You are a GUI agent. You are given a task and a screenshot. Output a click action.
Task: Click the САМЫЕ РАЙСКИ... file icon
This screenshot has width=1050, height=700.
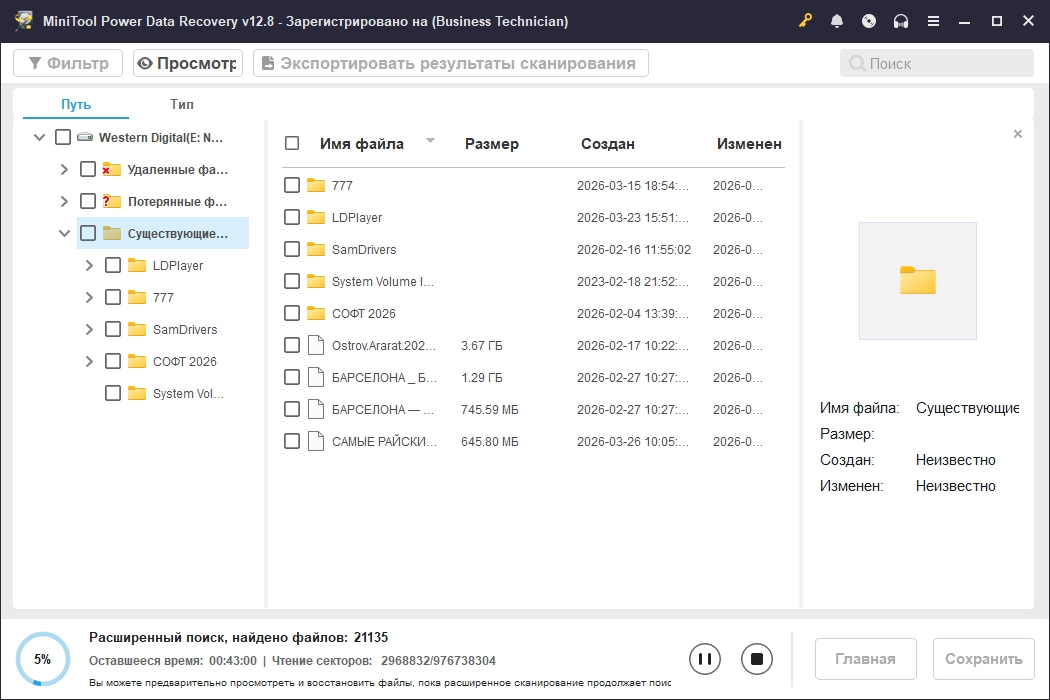tap(316, 441)
